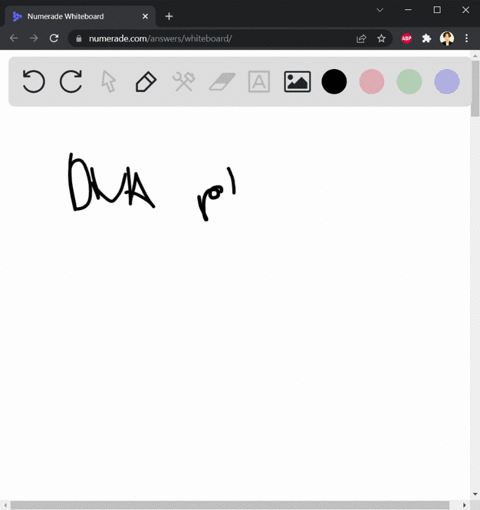
Task: Close the Numerade Whiteboard tab
Action: click(145, 16)
